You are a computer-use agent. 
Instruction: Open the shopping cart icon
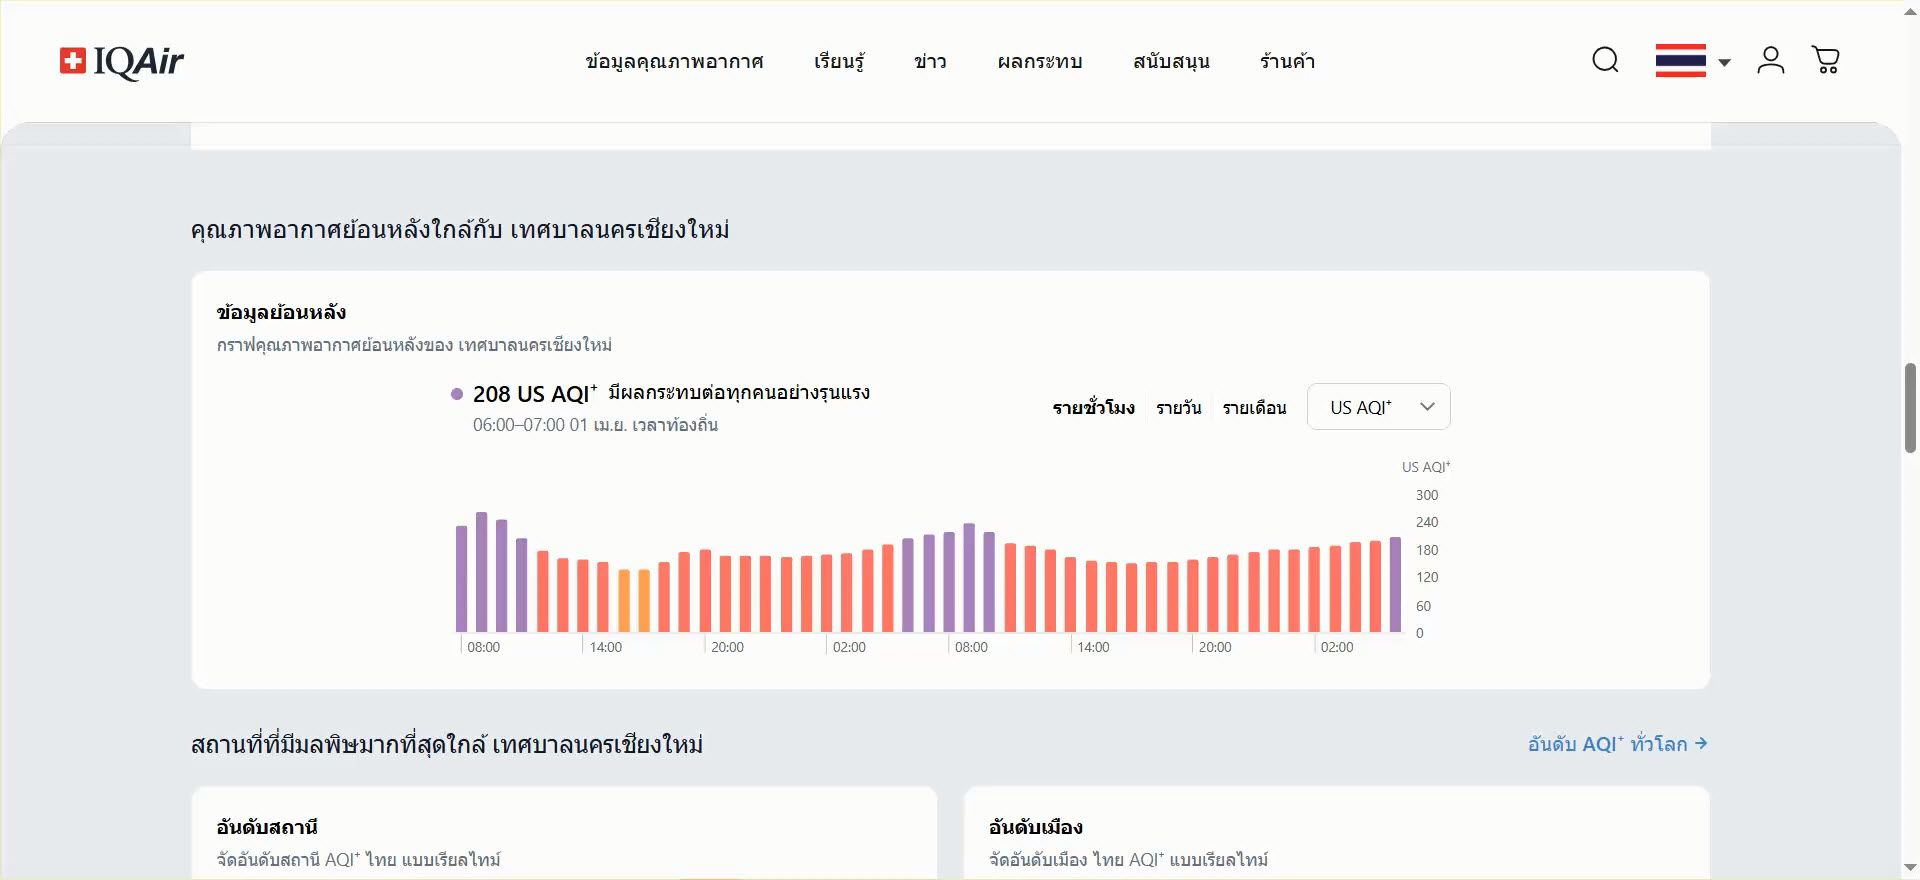pos(1825,60)
